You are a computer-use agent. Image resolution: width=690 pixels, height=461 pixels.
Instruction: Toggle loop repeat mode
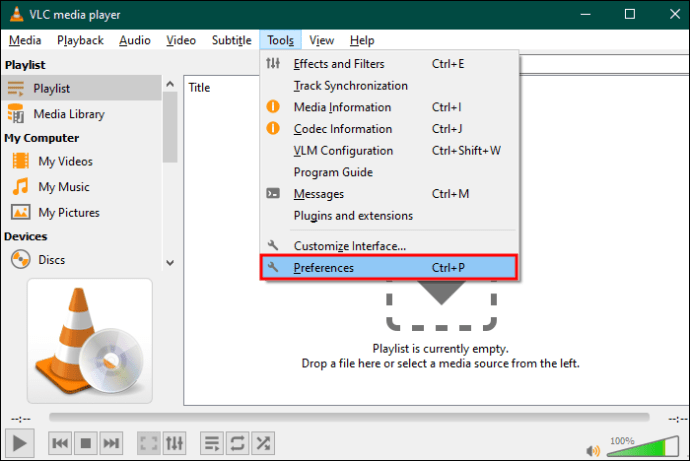[x=237, y=442]
